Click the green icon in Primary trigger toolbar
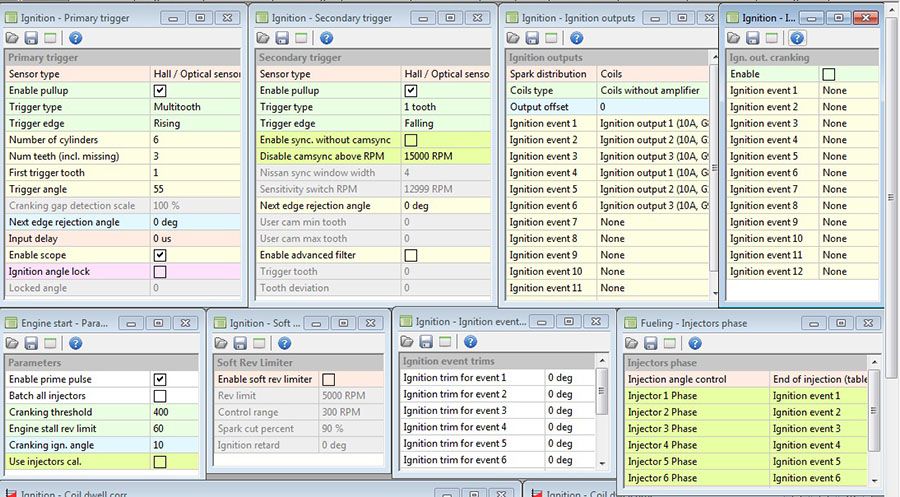 [50, 38]
